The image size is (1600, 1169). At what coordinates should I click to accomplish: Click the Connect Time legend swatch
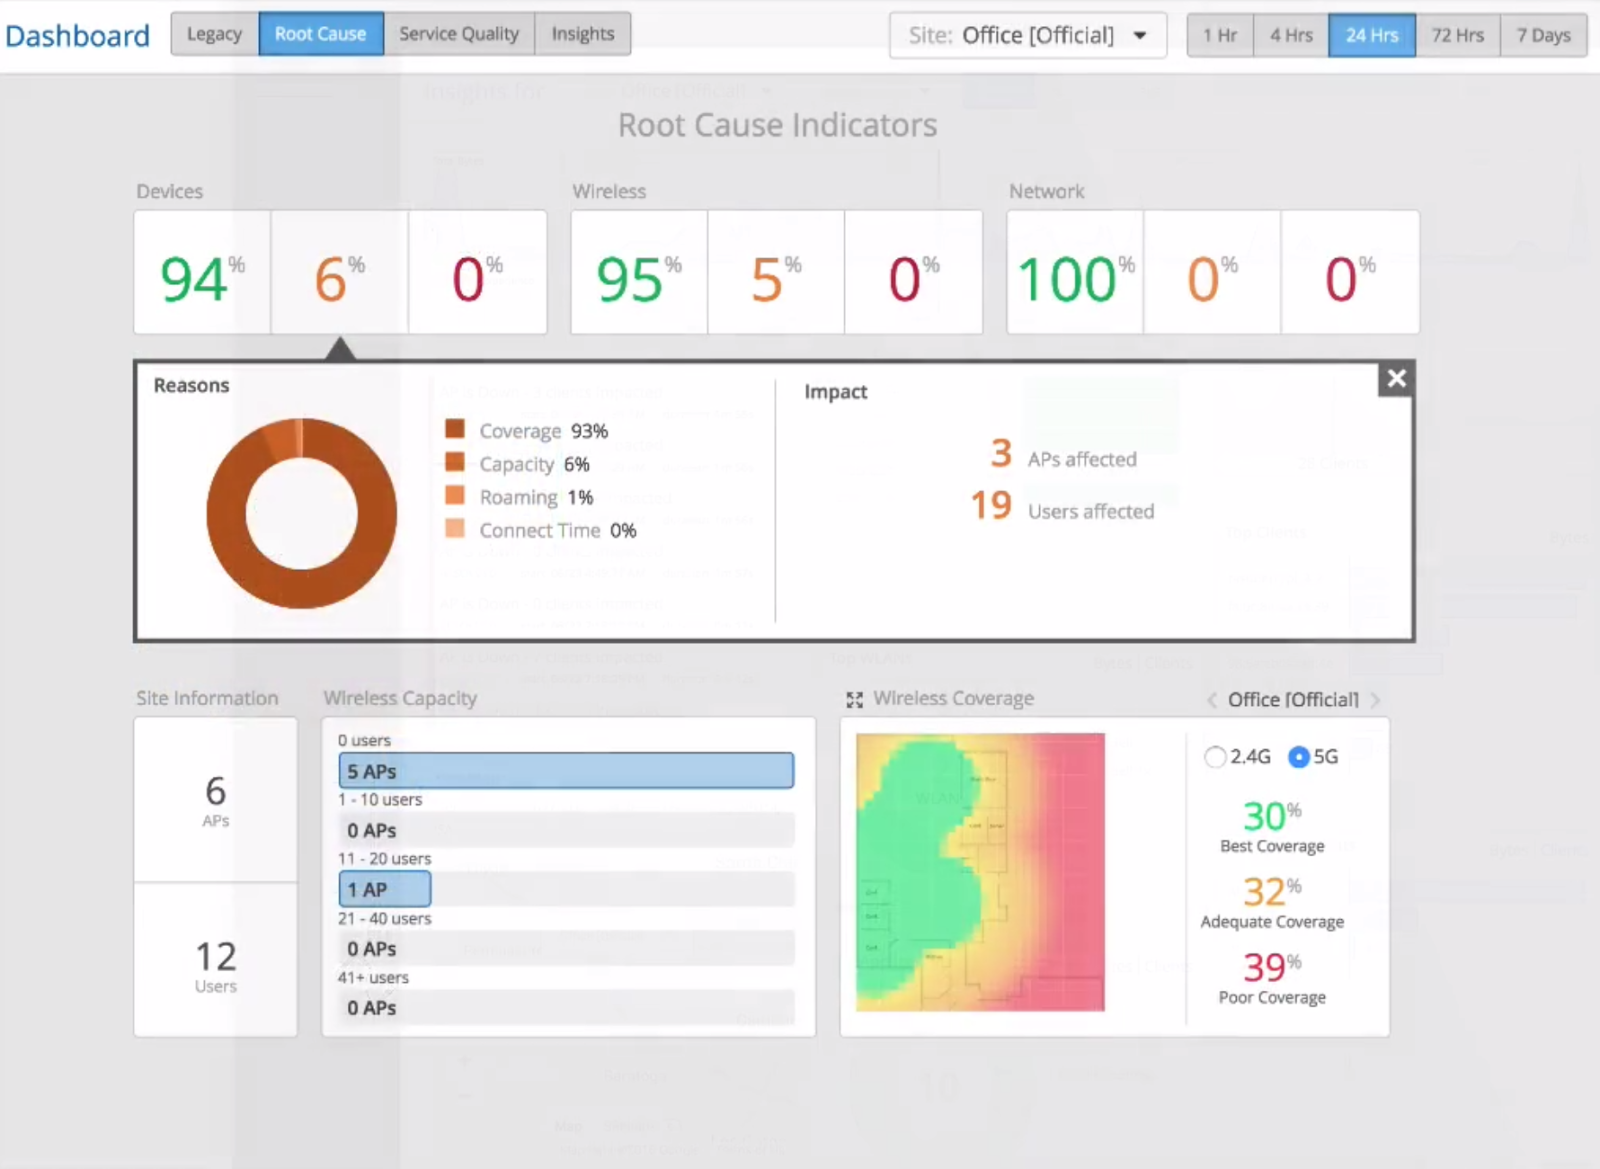click(455, 528)
